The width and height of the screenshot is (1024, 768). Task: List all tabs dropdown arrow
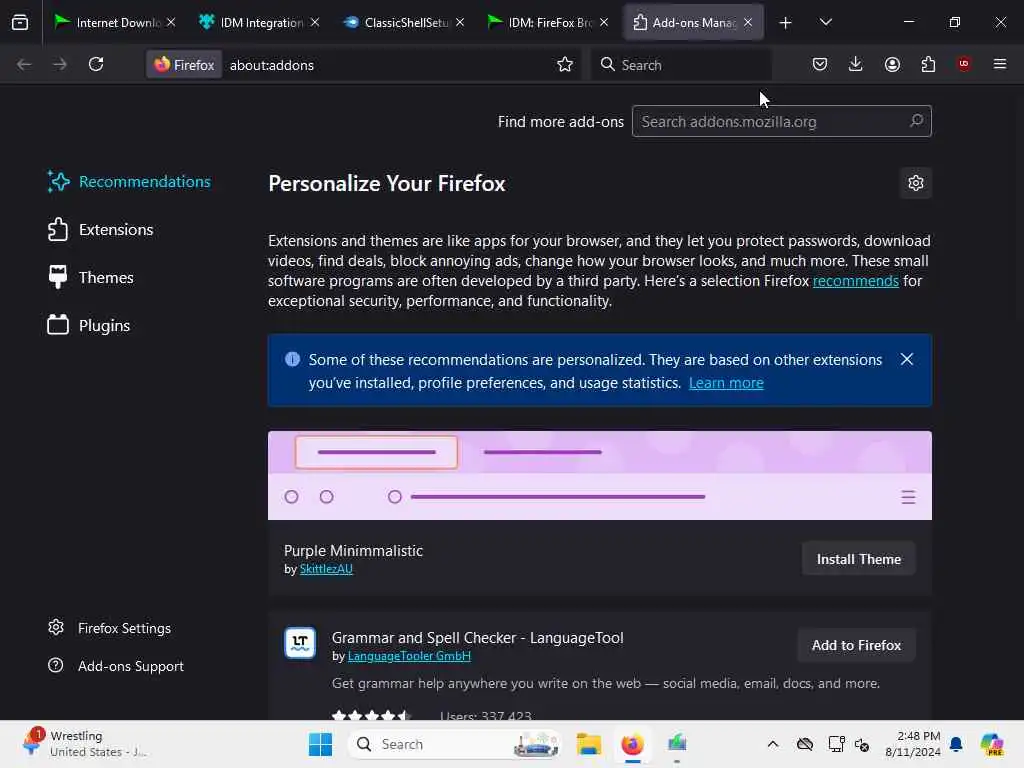825,22
